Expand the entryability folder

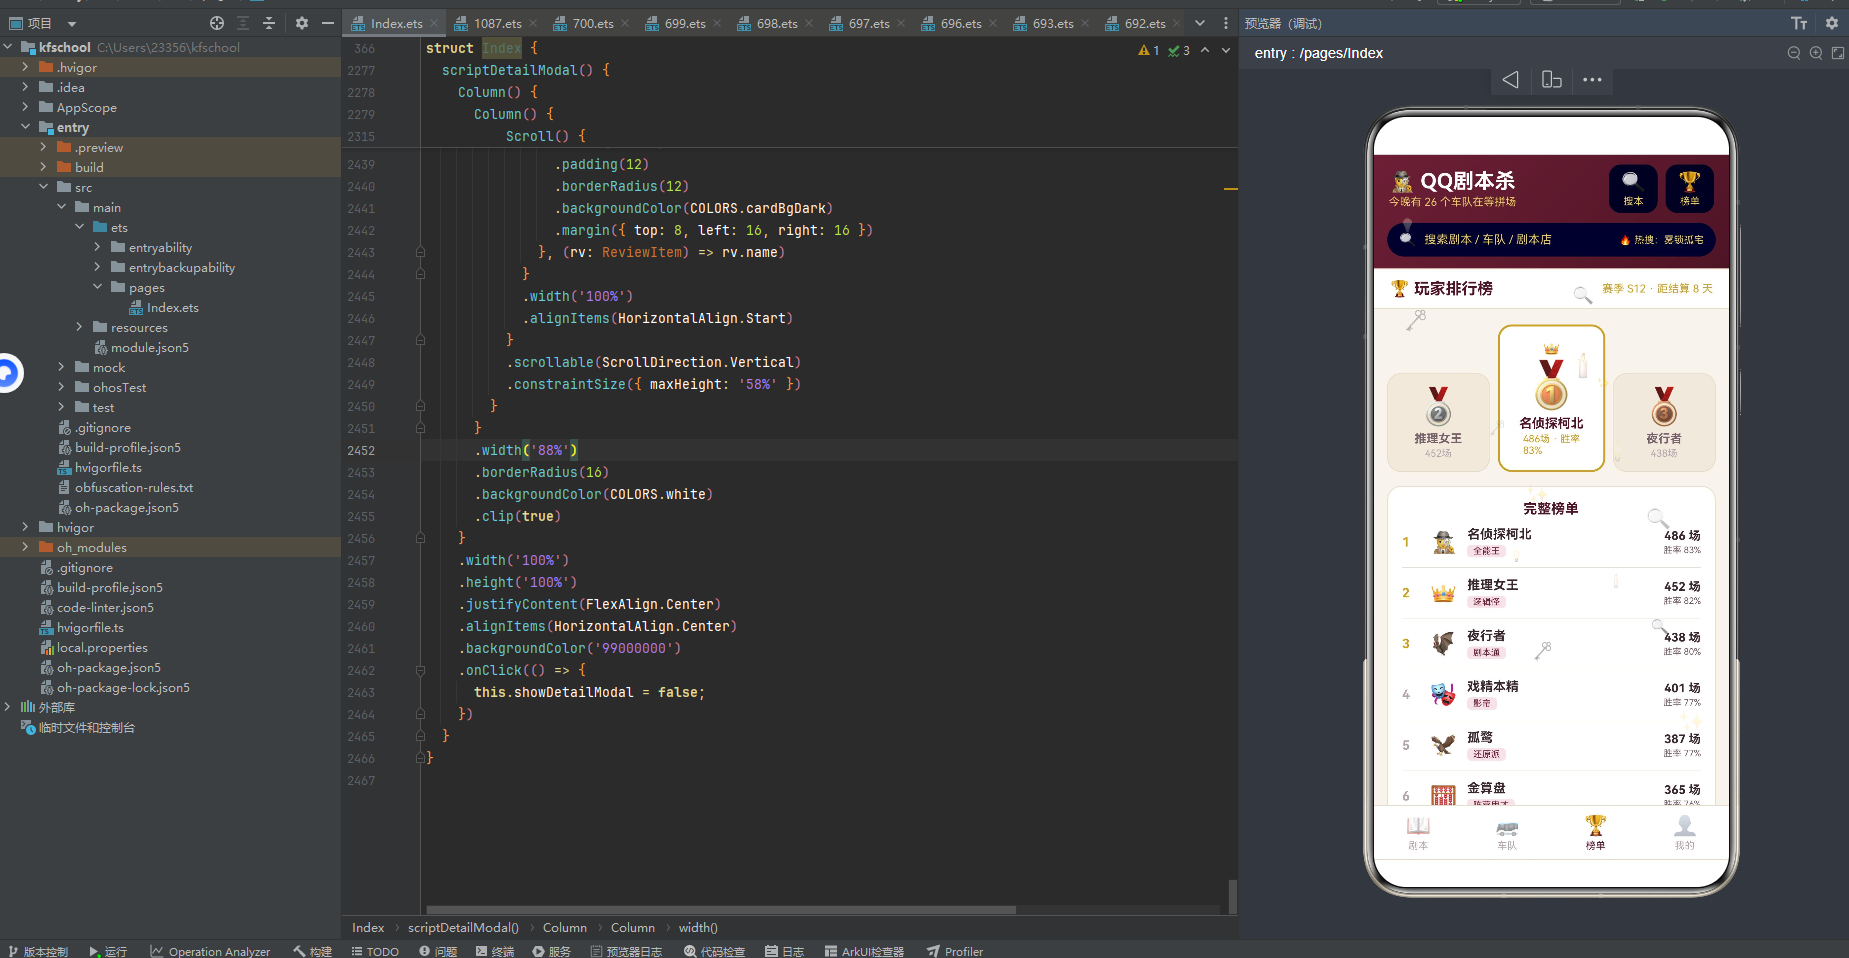coord(97,247)
